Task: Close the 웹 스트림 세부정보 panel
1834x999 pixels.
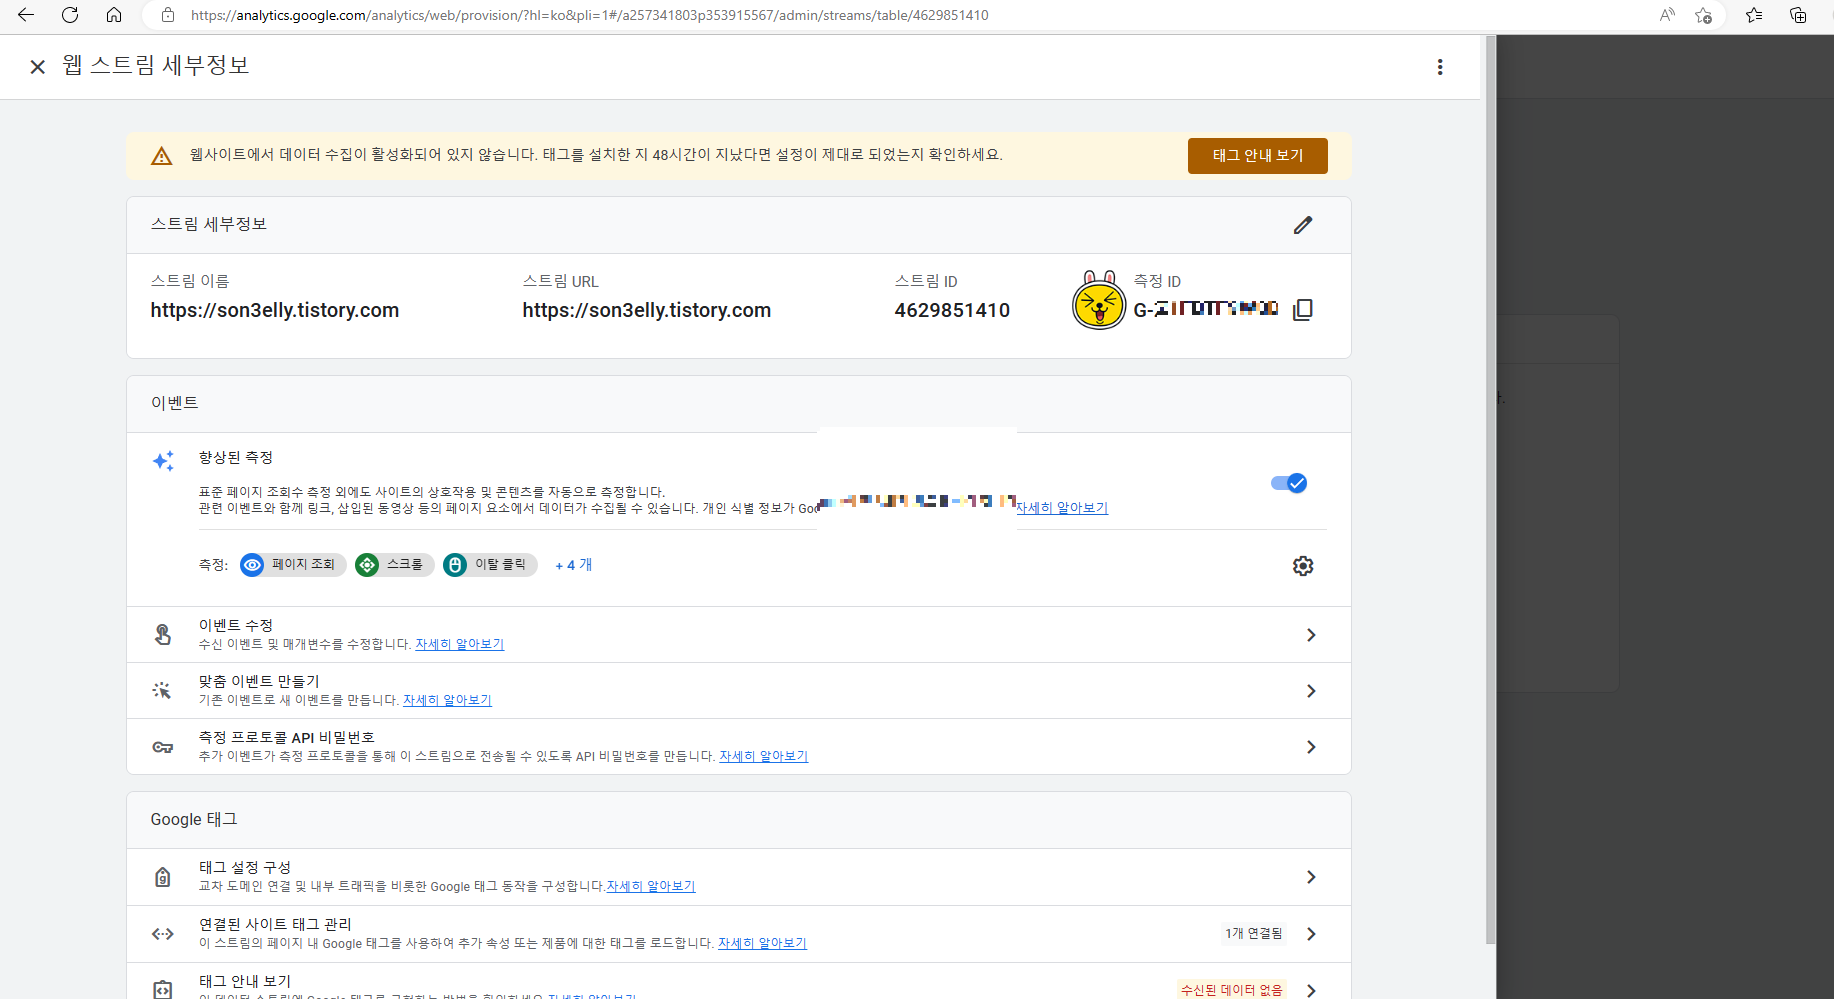Action: click(38, 67)
